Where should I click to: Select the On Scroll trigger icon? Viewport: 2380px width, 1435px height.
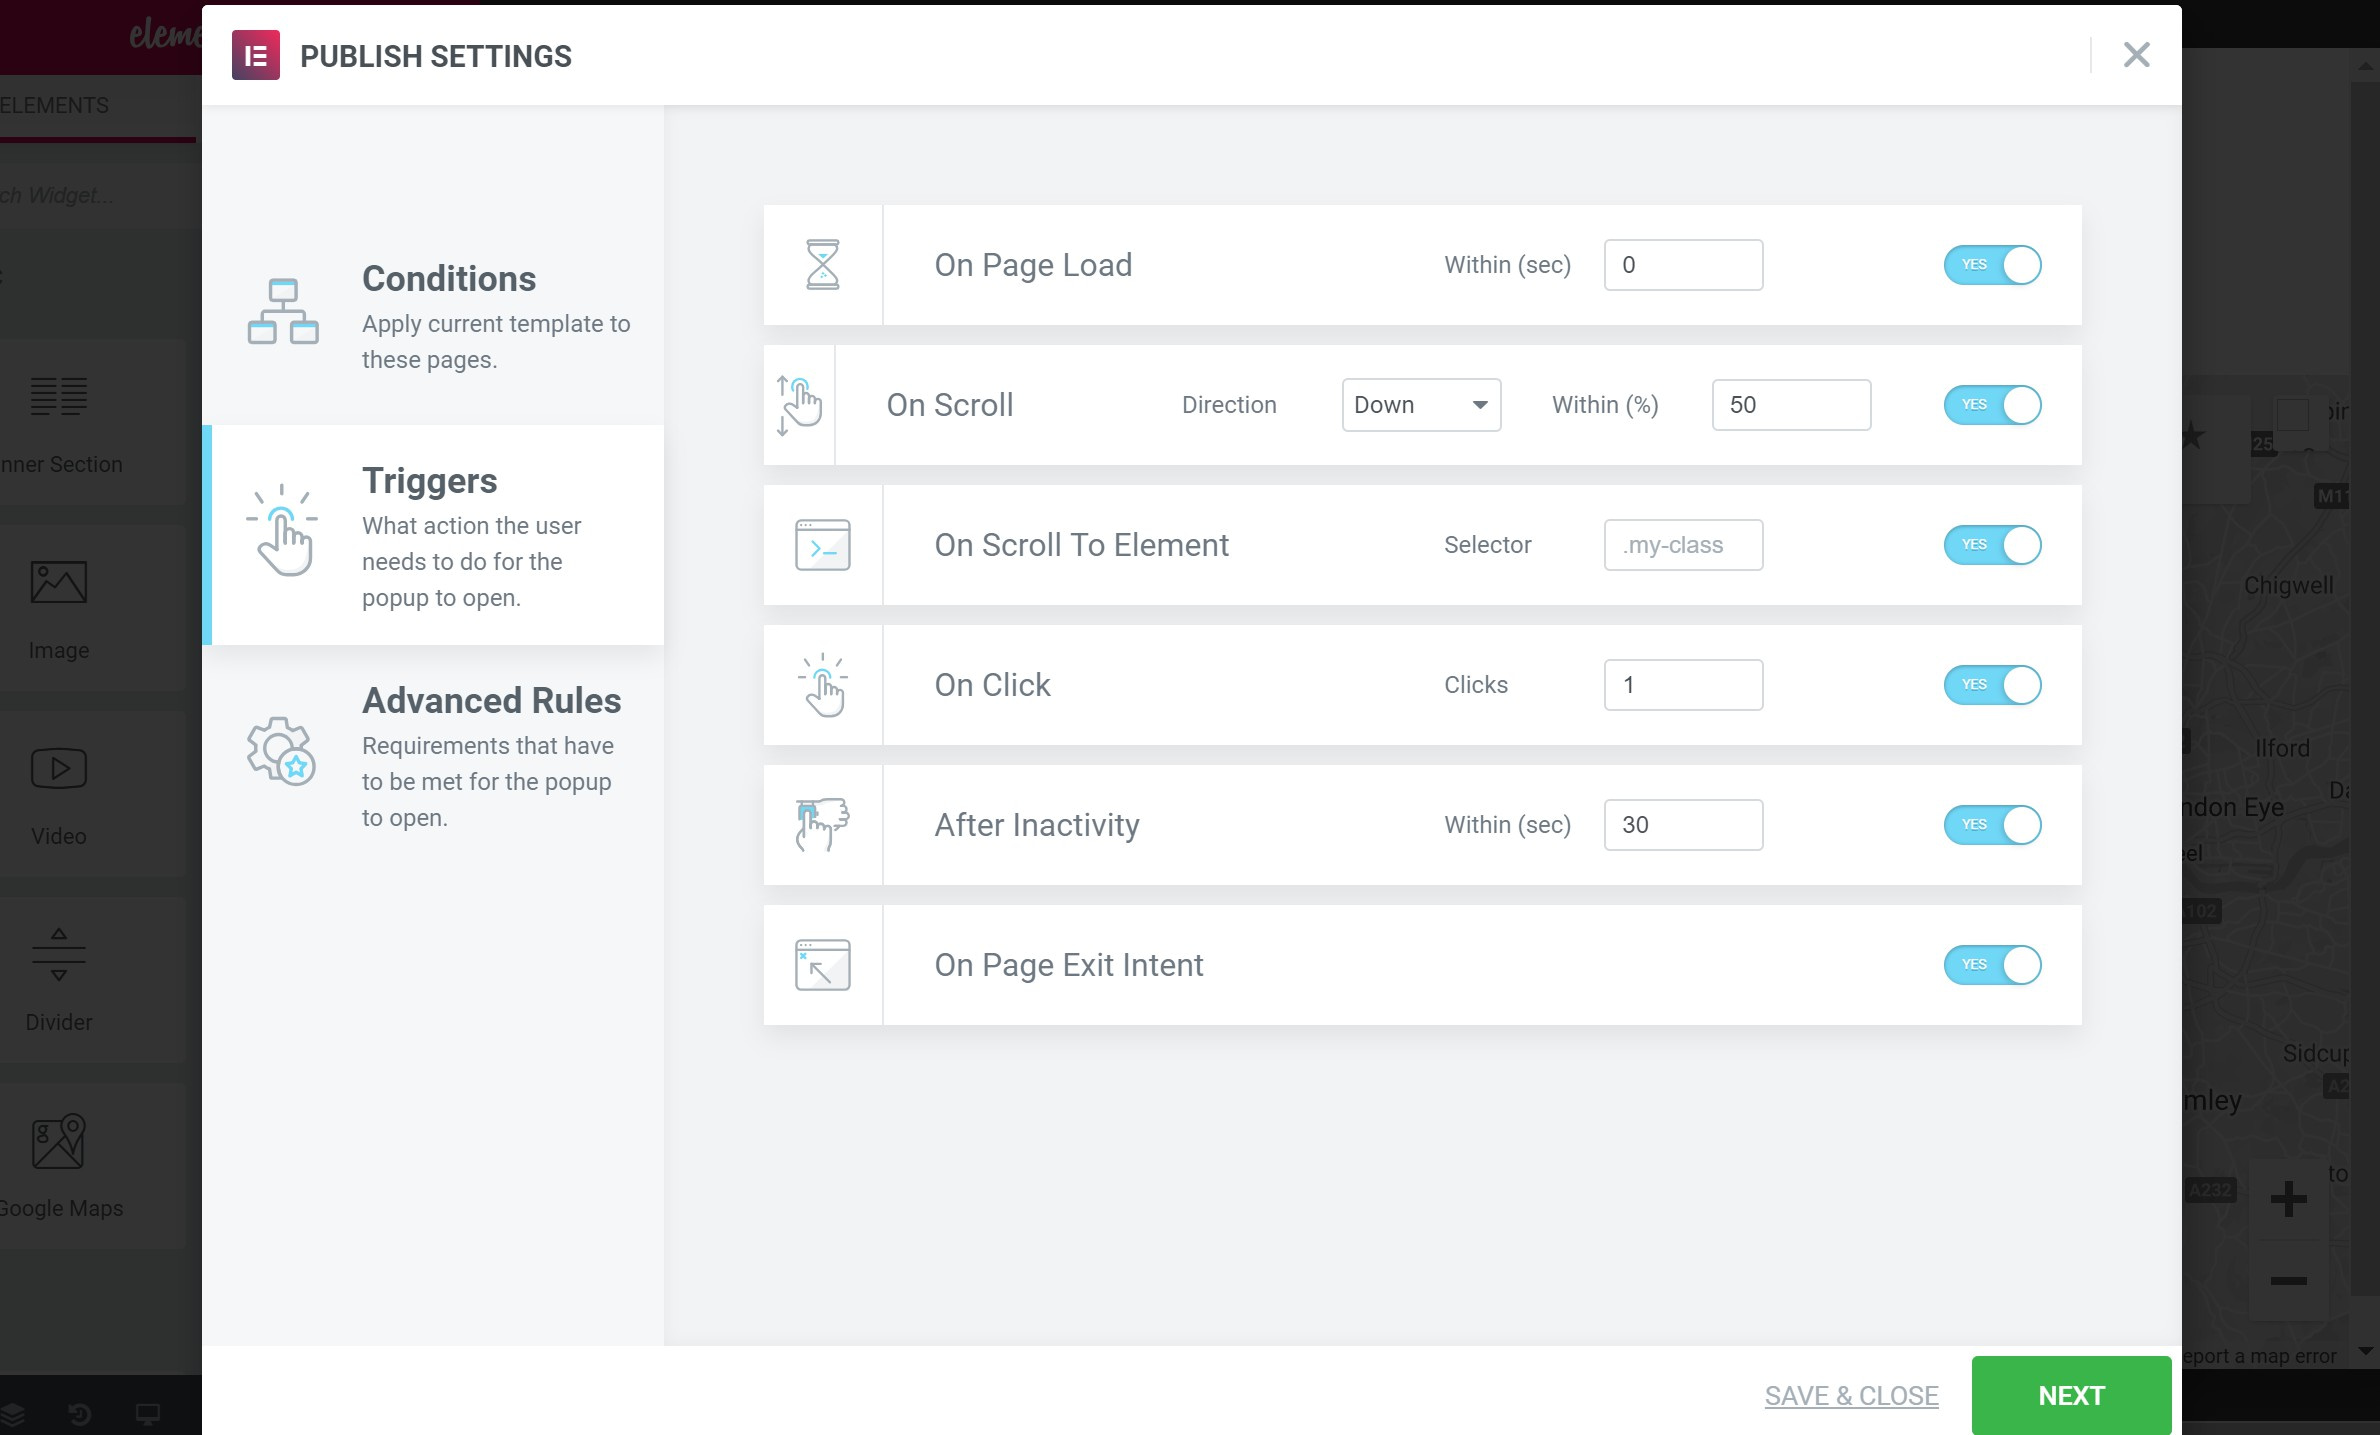tap(798, 404)
